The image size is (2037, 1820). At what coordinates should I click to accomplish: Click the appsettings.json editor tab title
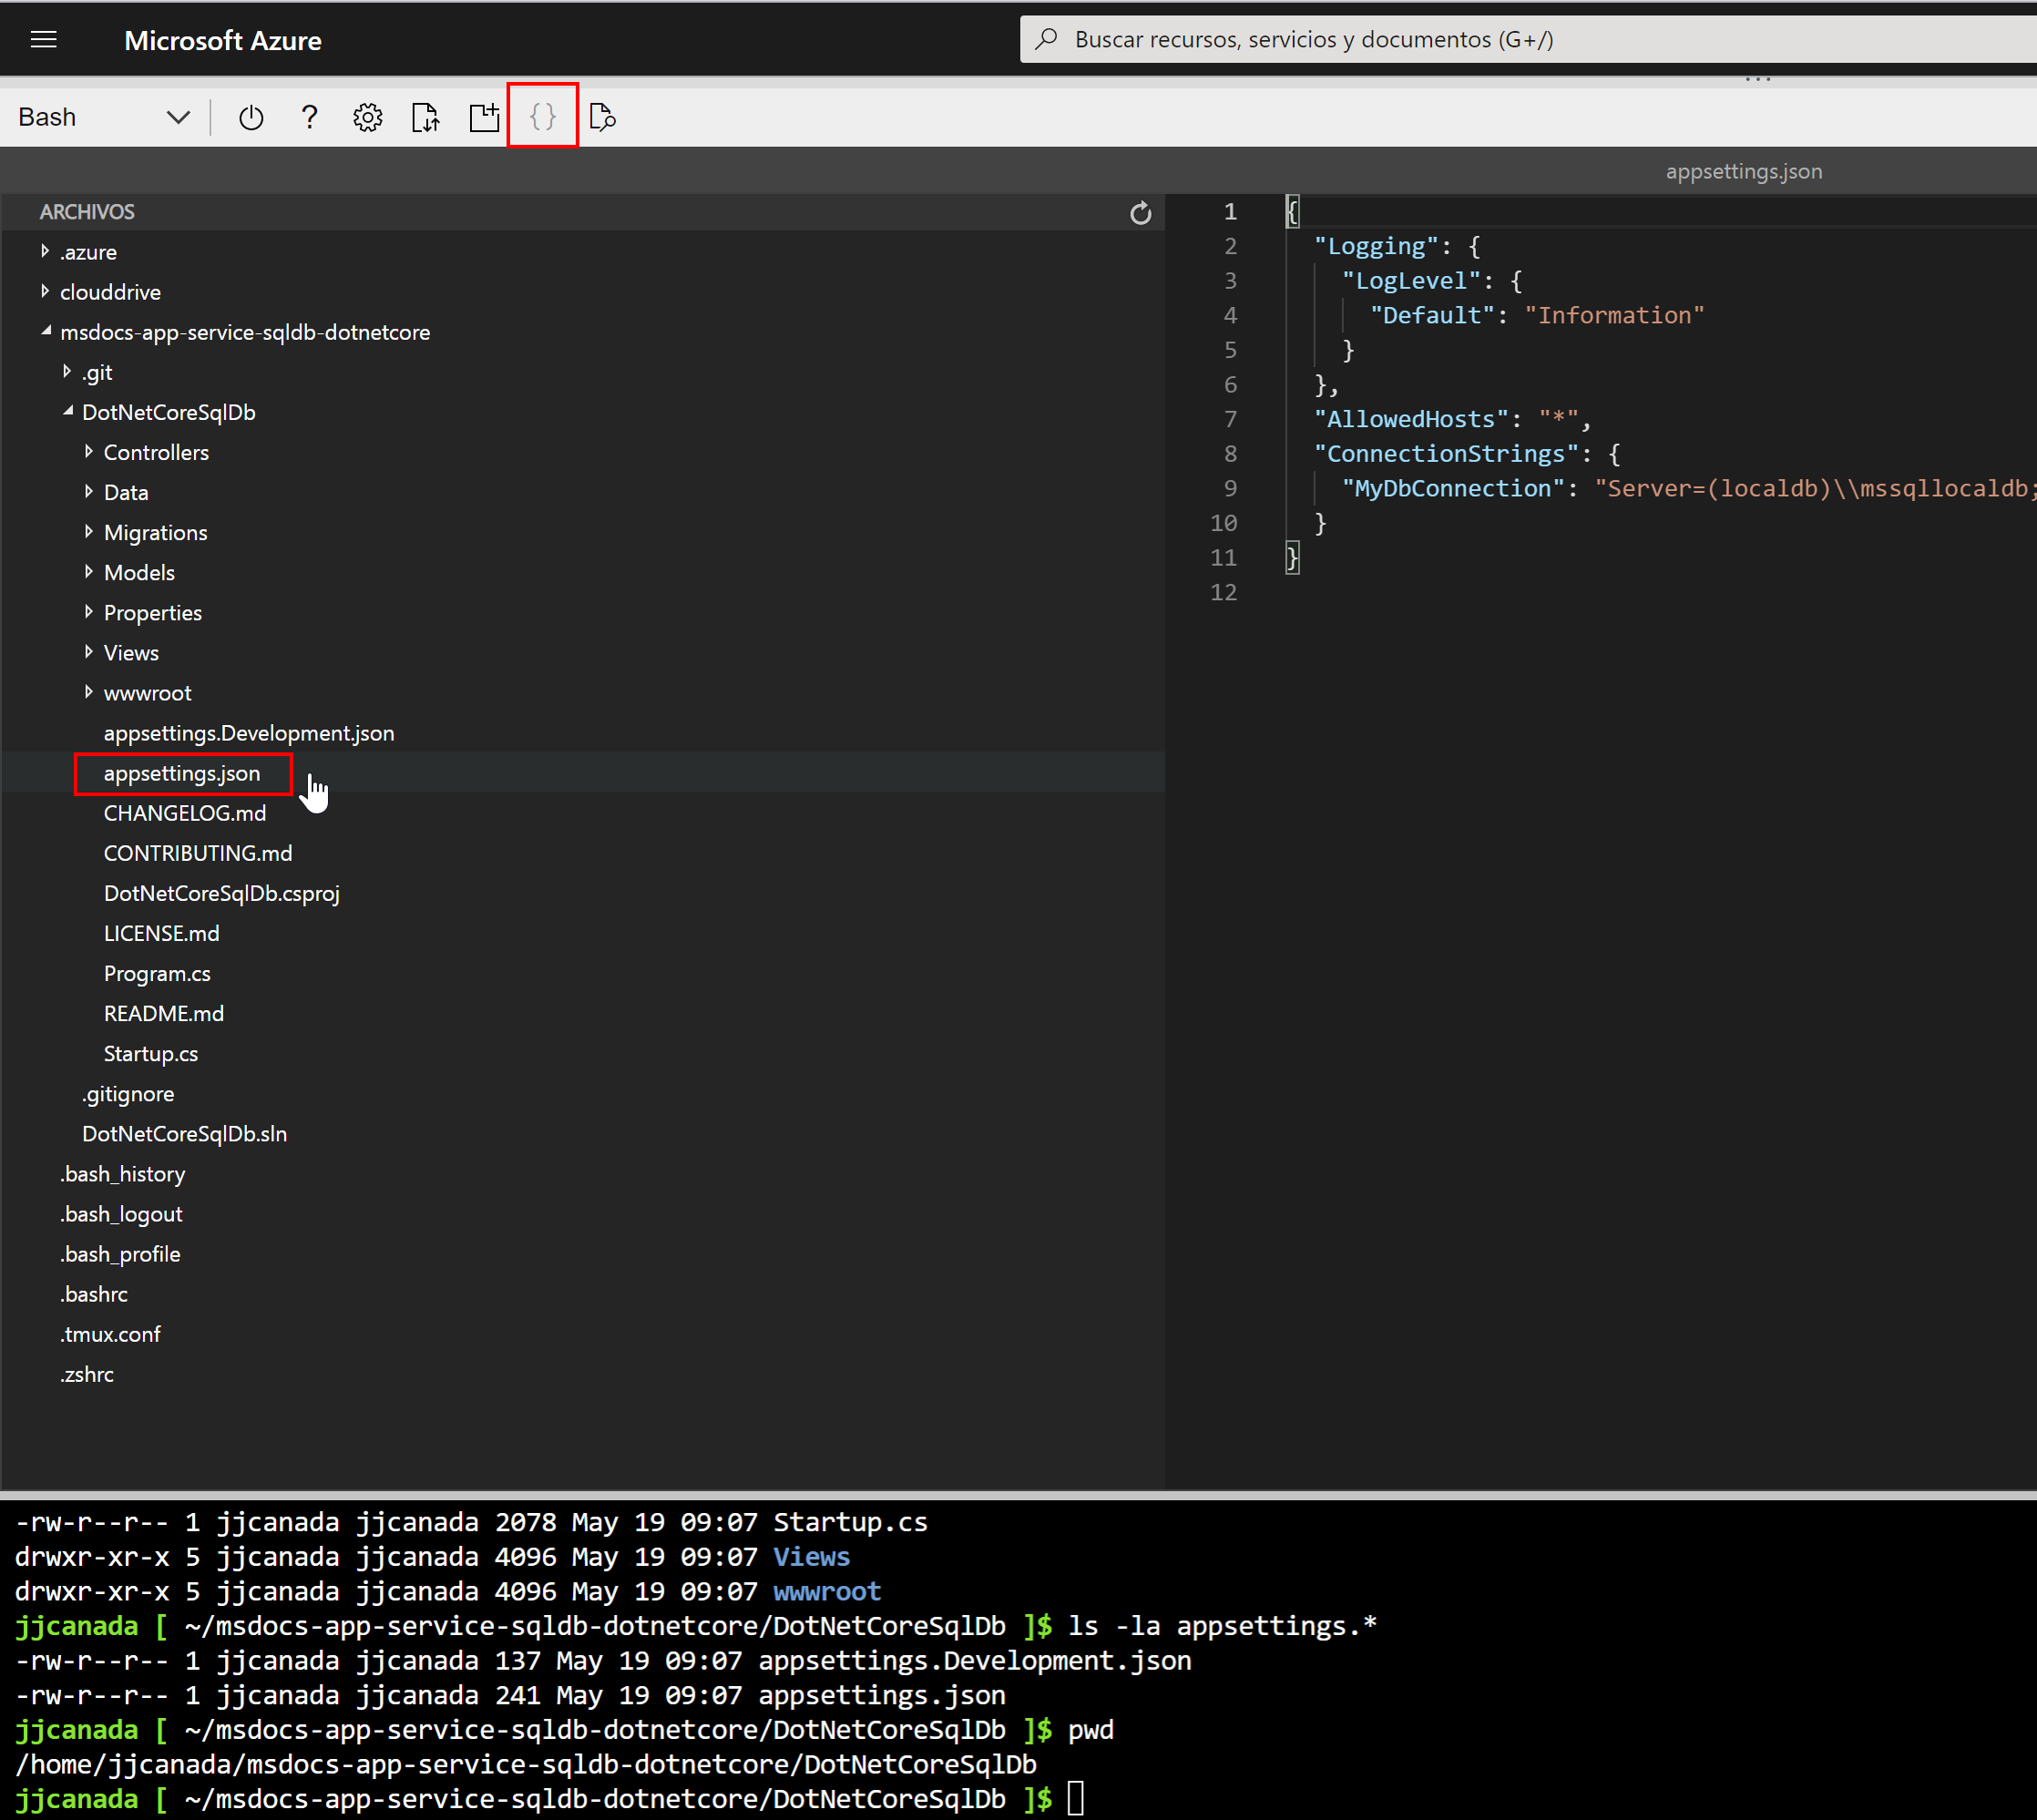click(1742, 170)
